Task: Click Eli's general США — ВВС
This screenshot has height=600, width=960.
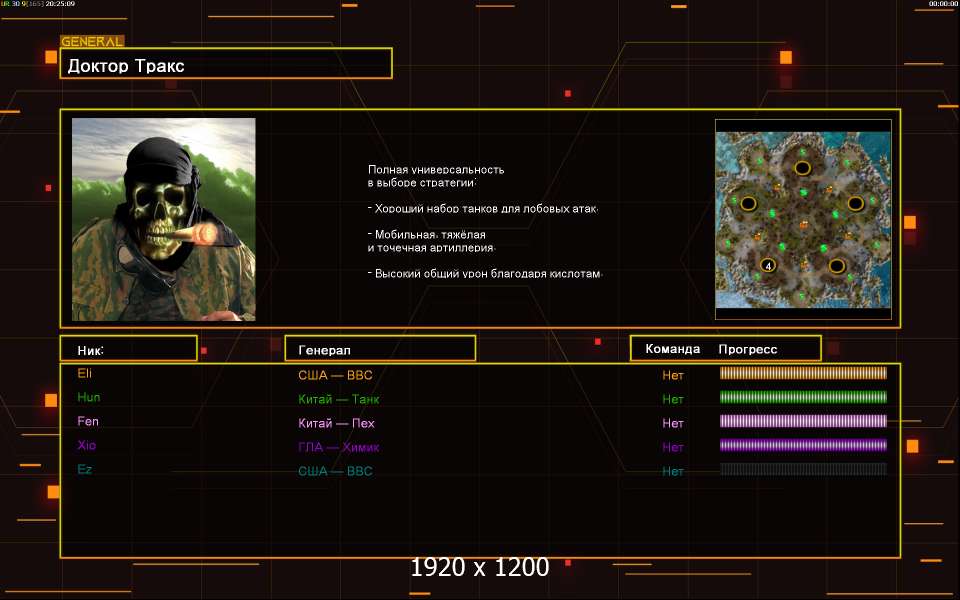Action: point(335,375)
